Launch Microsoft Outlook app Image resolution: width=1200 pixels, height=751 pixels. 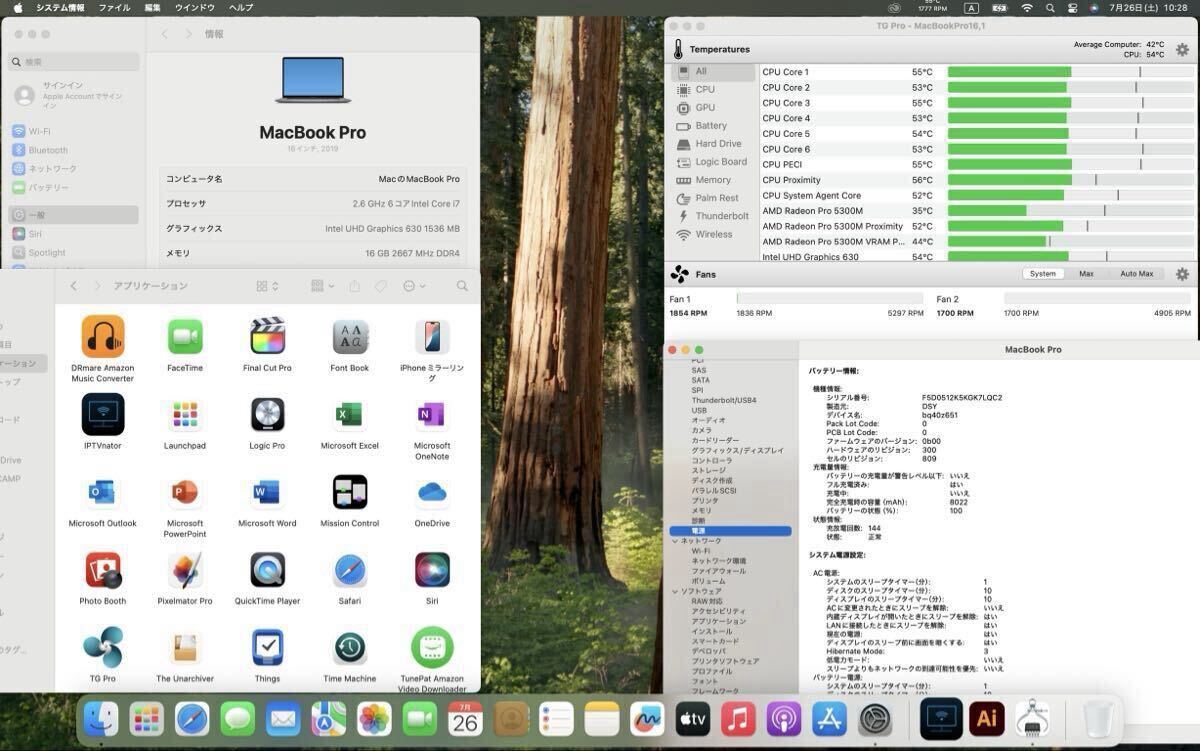[x=103, y=492]
